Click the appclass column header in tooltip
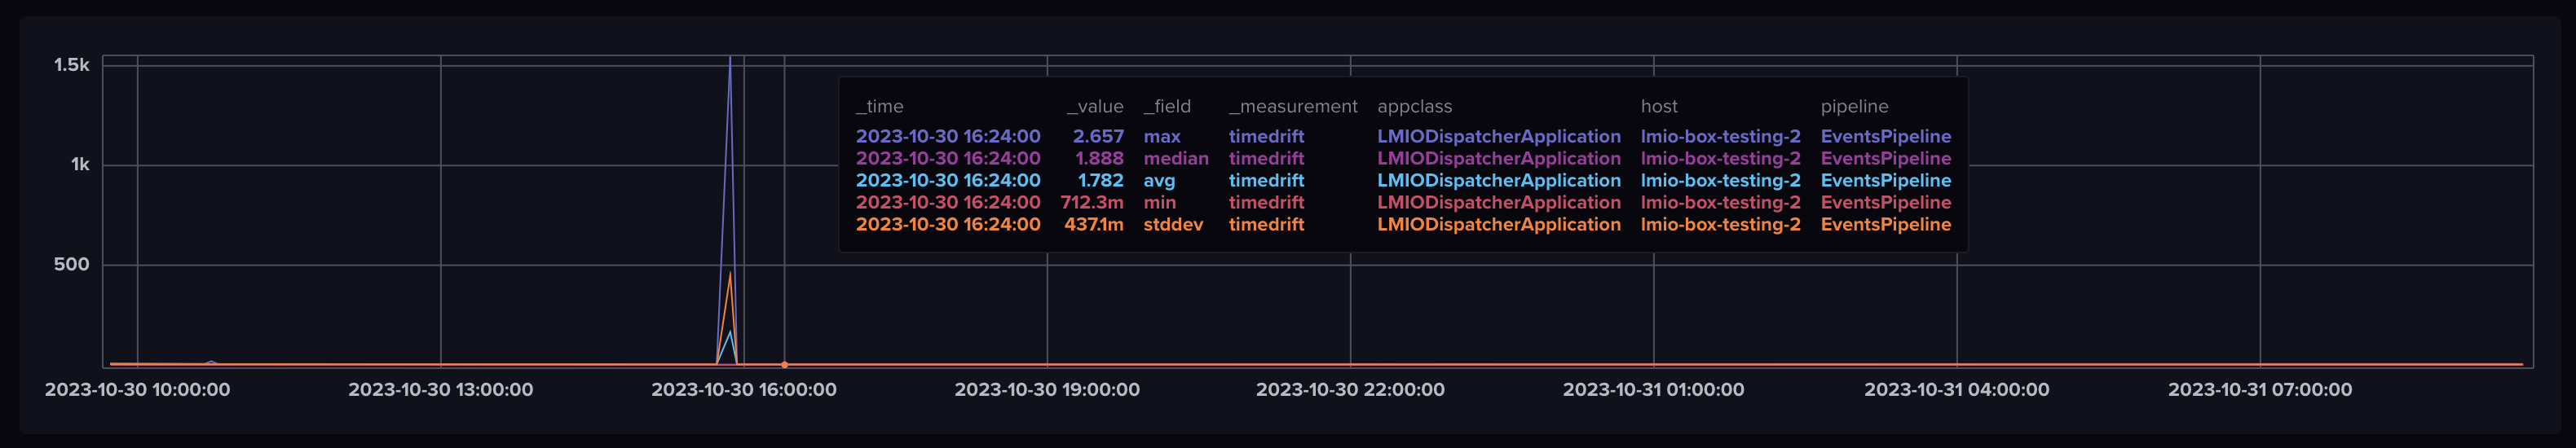The height and width of the screenshot is (448, 2576). [x=1415, y=106]
